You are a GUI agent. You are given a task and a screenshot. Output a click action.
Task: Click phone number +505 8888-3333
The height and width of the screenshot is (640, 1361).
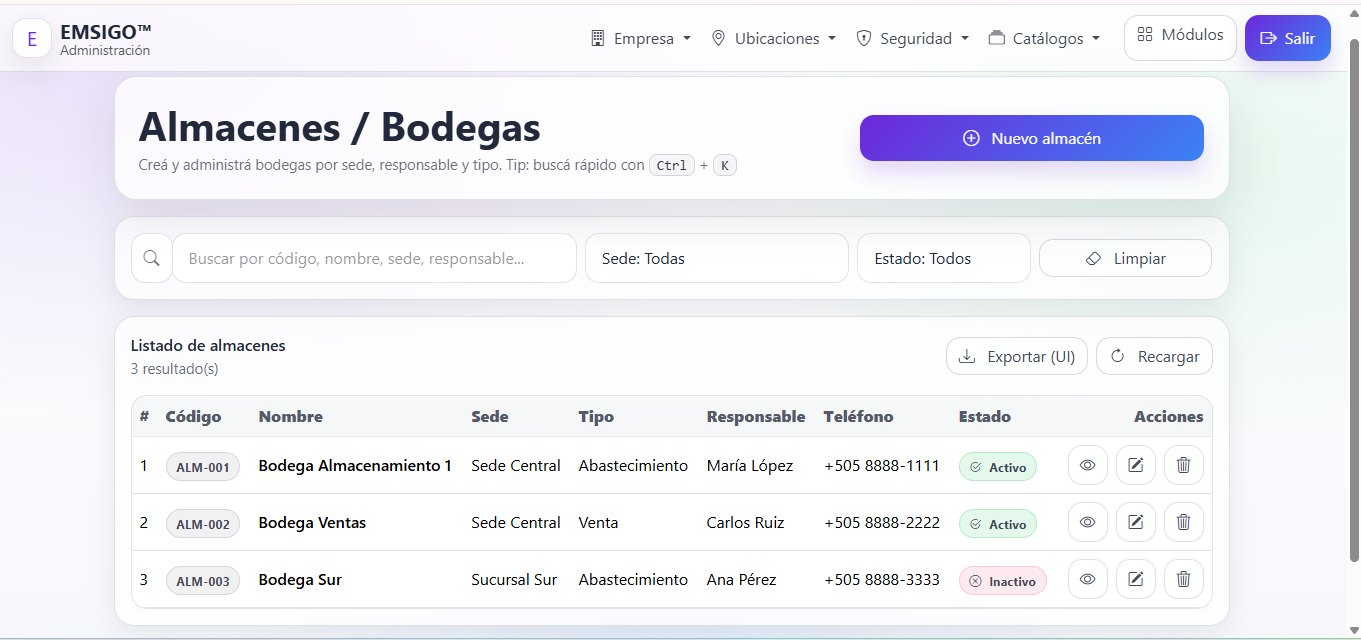(882, 580)
